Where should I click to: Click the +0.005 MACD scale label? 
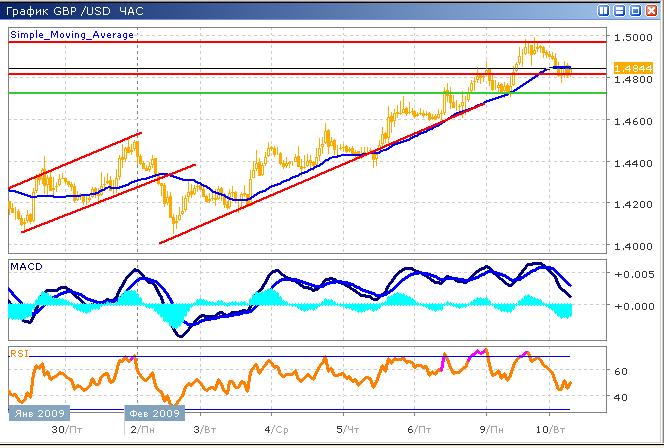tap(633, 274)
